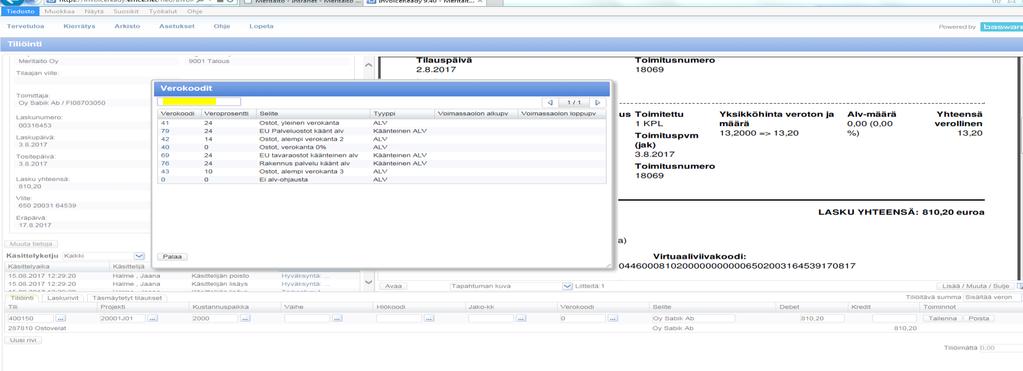Image resolution: width=1023 pixels, height=371 pixels.
Task: Open lookup for Projekti field
Action: pyautogui.click(x=153, y=318)
